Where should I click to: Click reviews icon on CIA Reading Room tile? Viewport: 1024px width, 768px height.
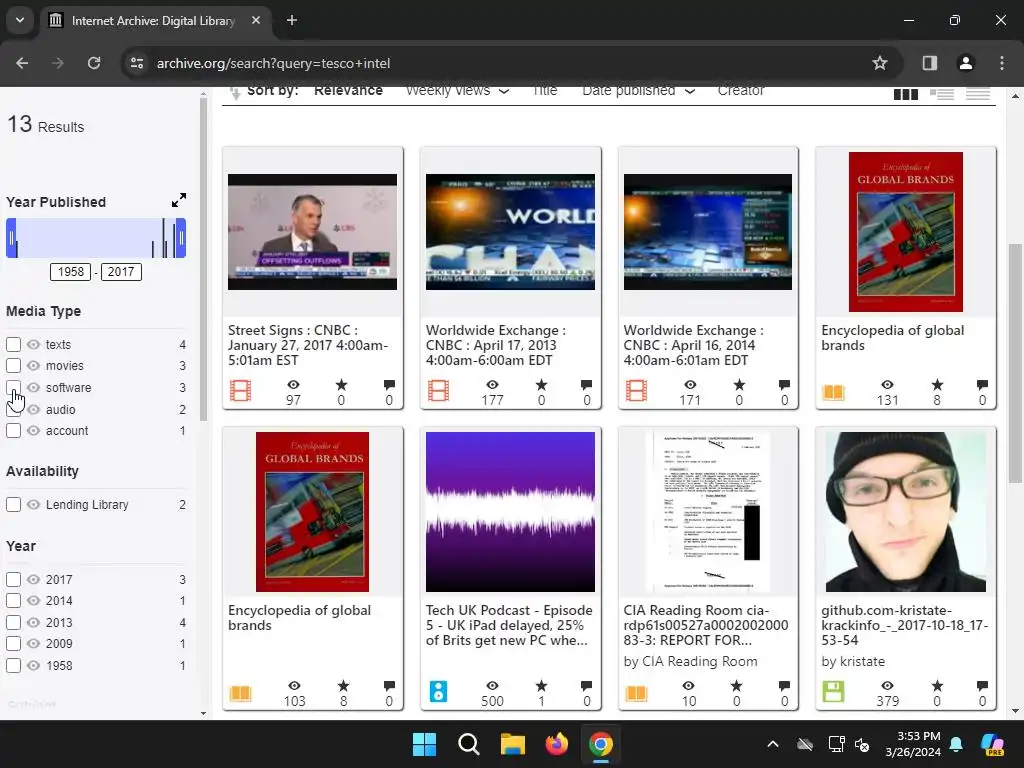tap(784, 685)
